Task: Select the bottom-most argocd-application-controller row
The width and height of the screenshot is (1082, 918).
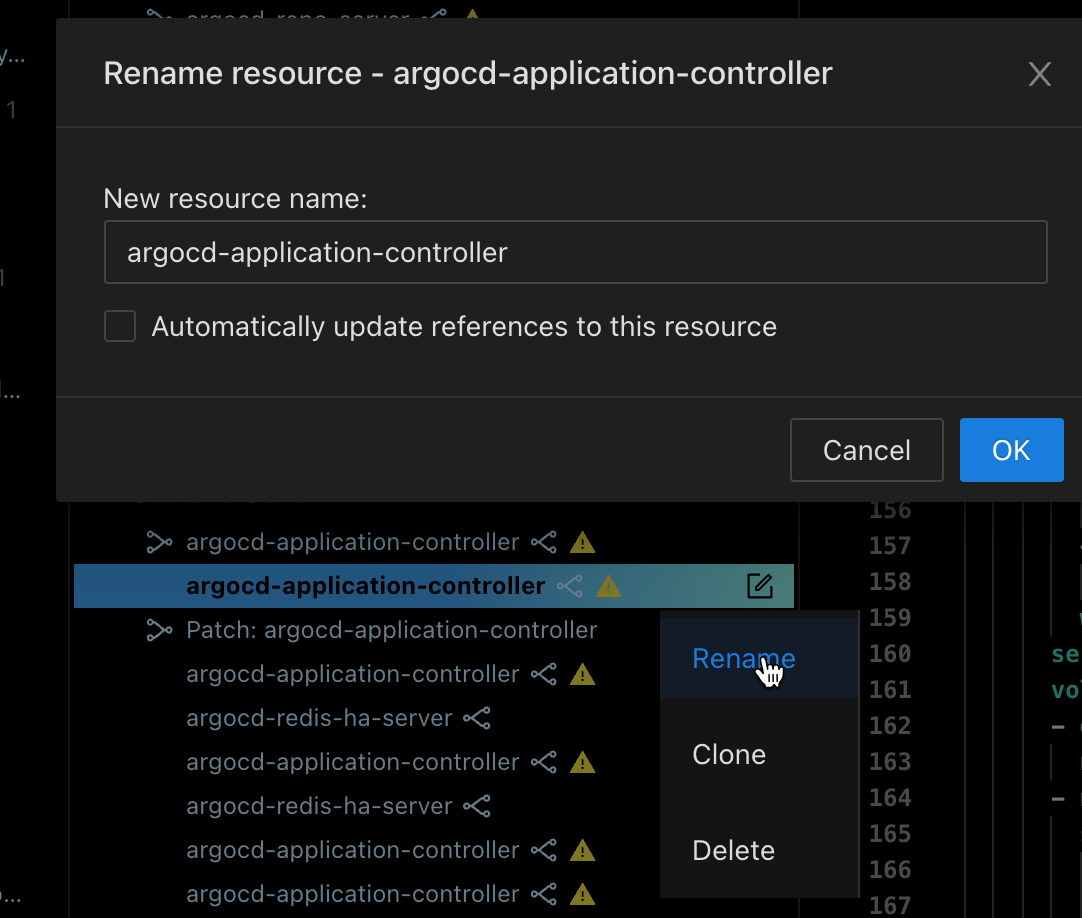Action: [353, 895]
